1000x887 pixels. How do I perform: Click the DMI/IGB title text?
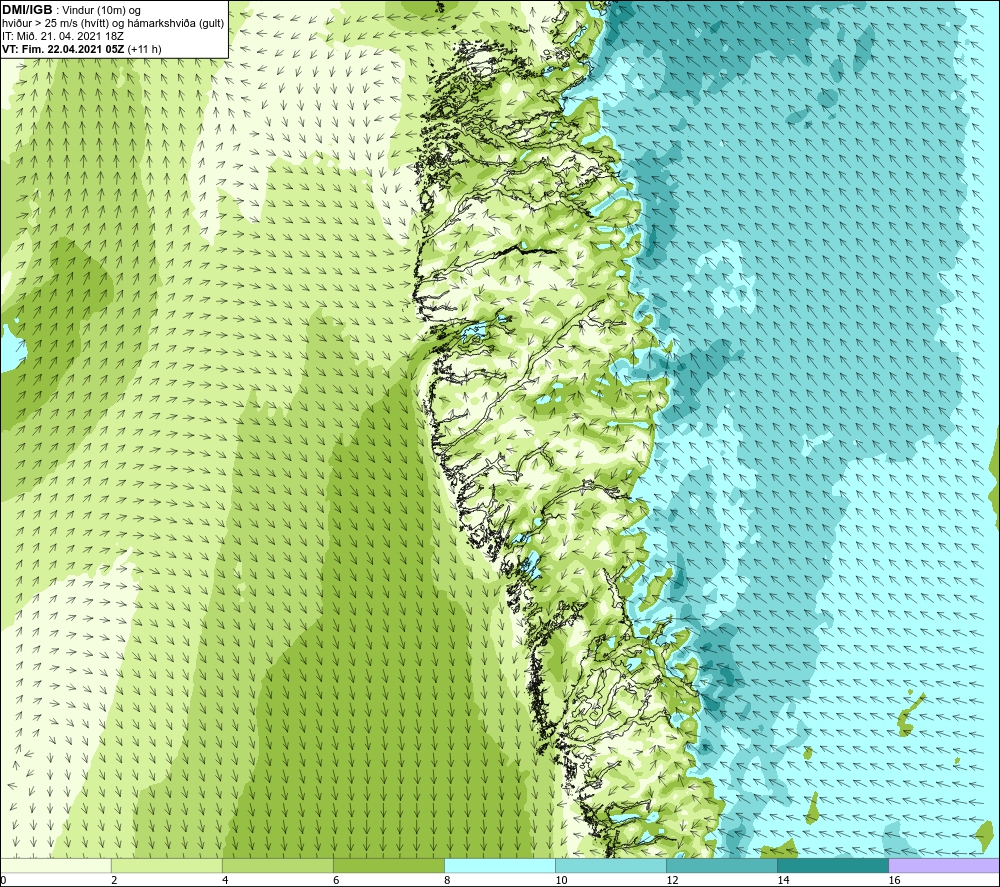click(x=27, y=10)
